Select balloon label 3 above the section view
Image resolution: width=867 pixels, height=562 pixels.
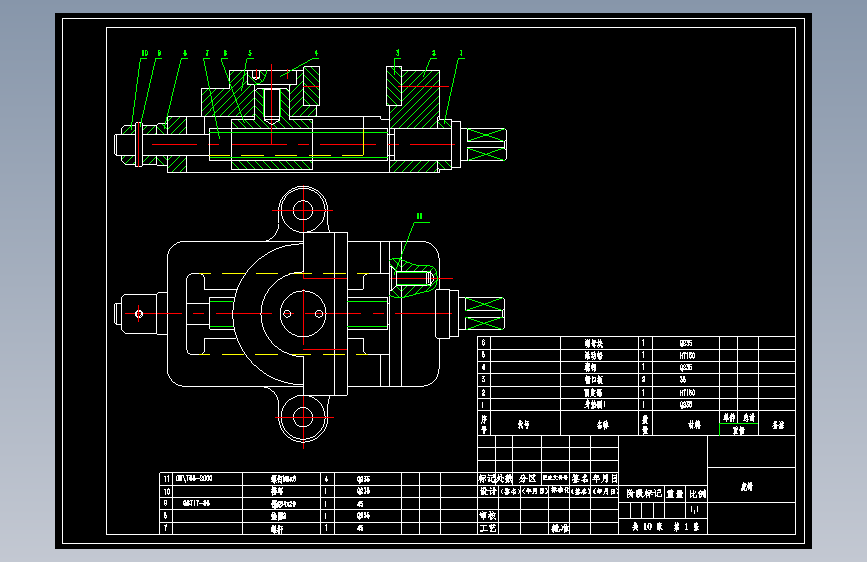coord(398,54)
